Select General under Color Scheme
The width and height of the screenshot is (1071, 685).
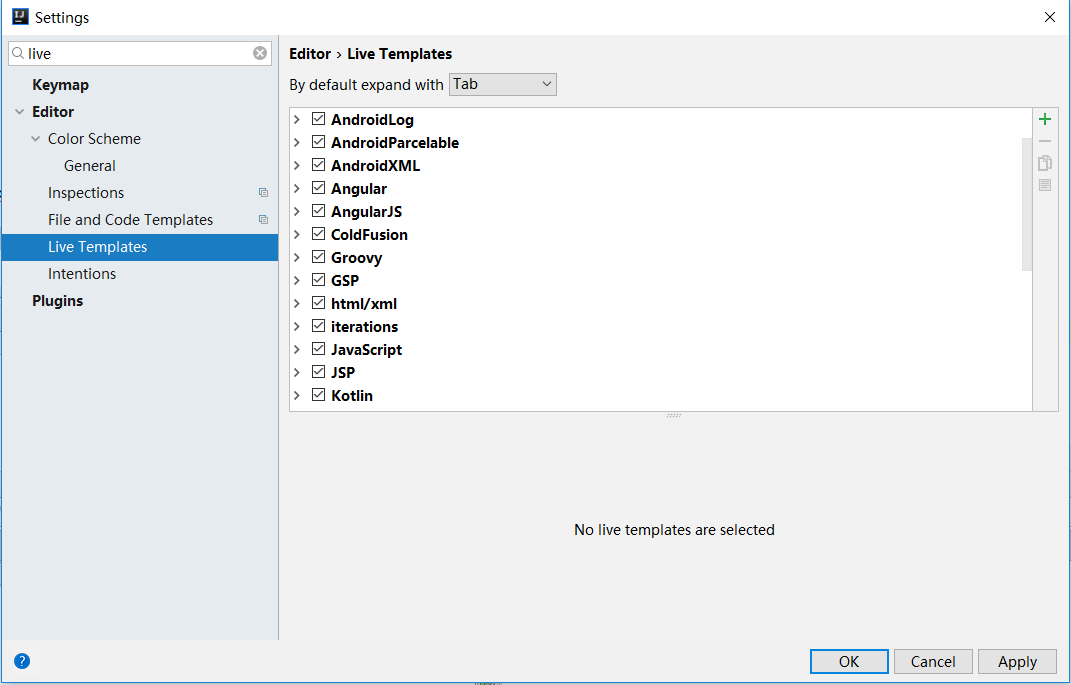tap(89, 166)
